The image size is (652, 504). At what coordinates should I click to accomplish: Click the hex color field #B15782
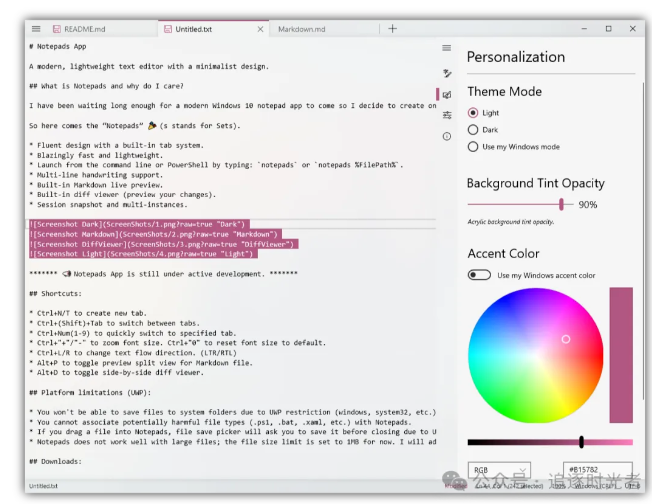coord(598,470)
